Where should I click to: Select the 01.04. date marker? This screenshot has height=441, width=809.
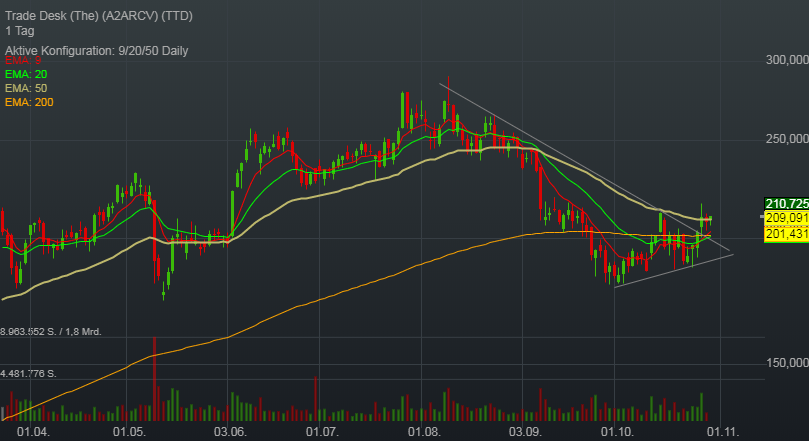tap(34, 432)
